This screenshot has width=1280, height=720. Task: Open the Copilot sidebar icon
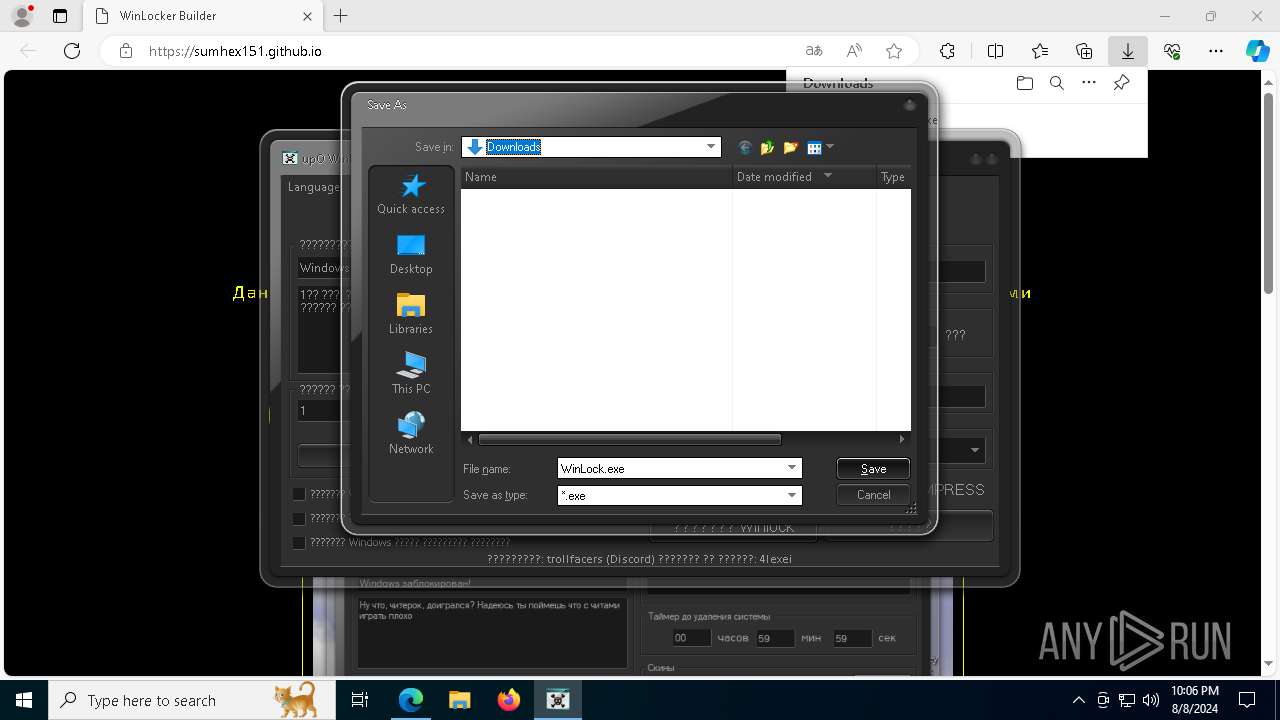coord(1258,51)
